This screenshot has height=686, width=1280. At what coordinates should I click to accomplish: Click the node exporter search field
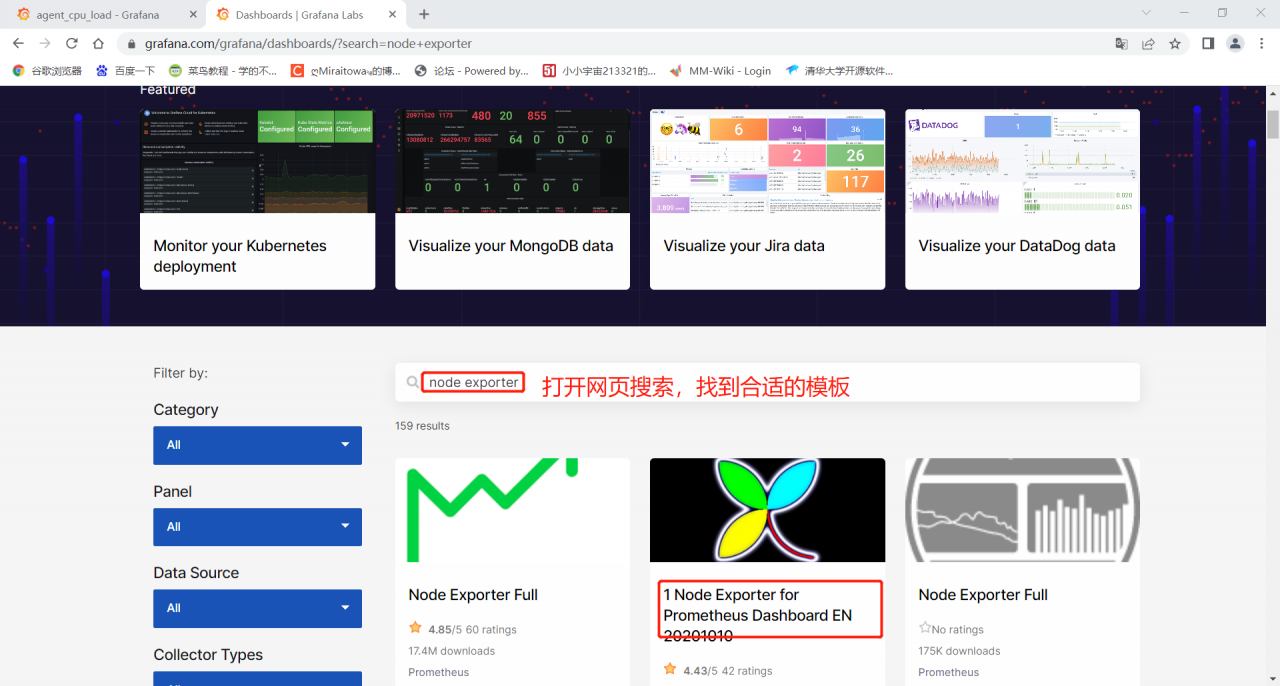pyautogui.click(x=767, y=383)
